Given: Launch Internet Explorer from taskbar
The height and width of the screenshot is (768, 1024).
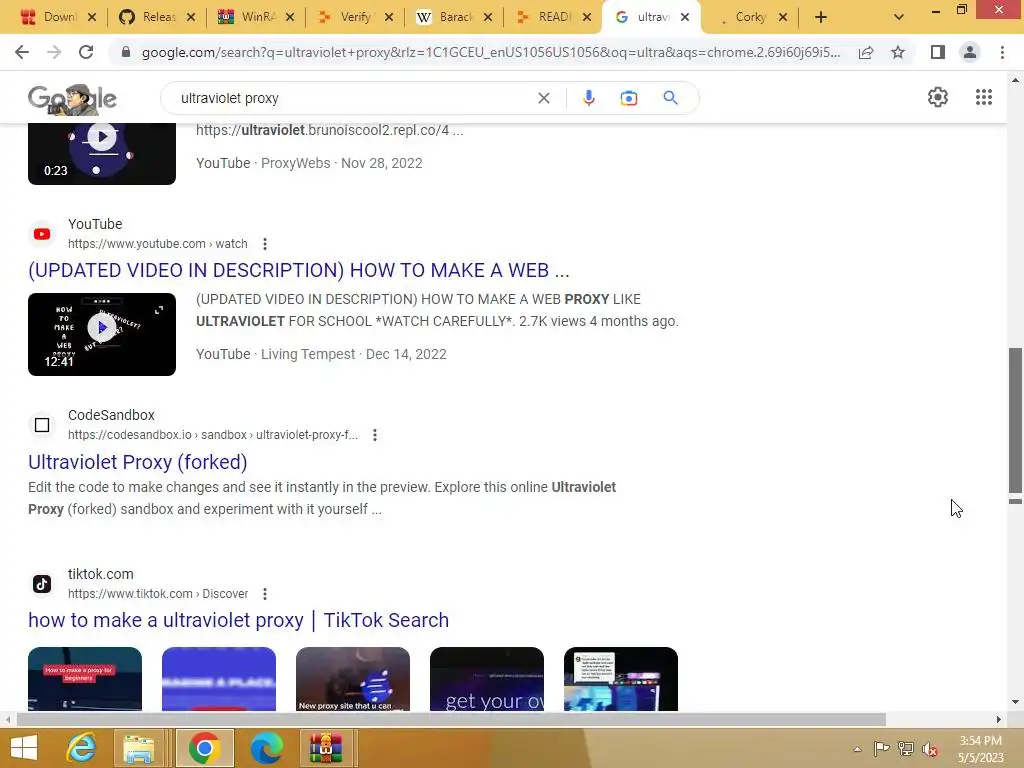Looking at the screenshot, I should click(82, 748).
